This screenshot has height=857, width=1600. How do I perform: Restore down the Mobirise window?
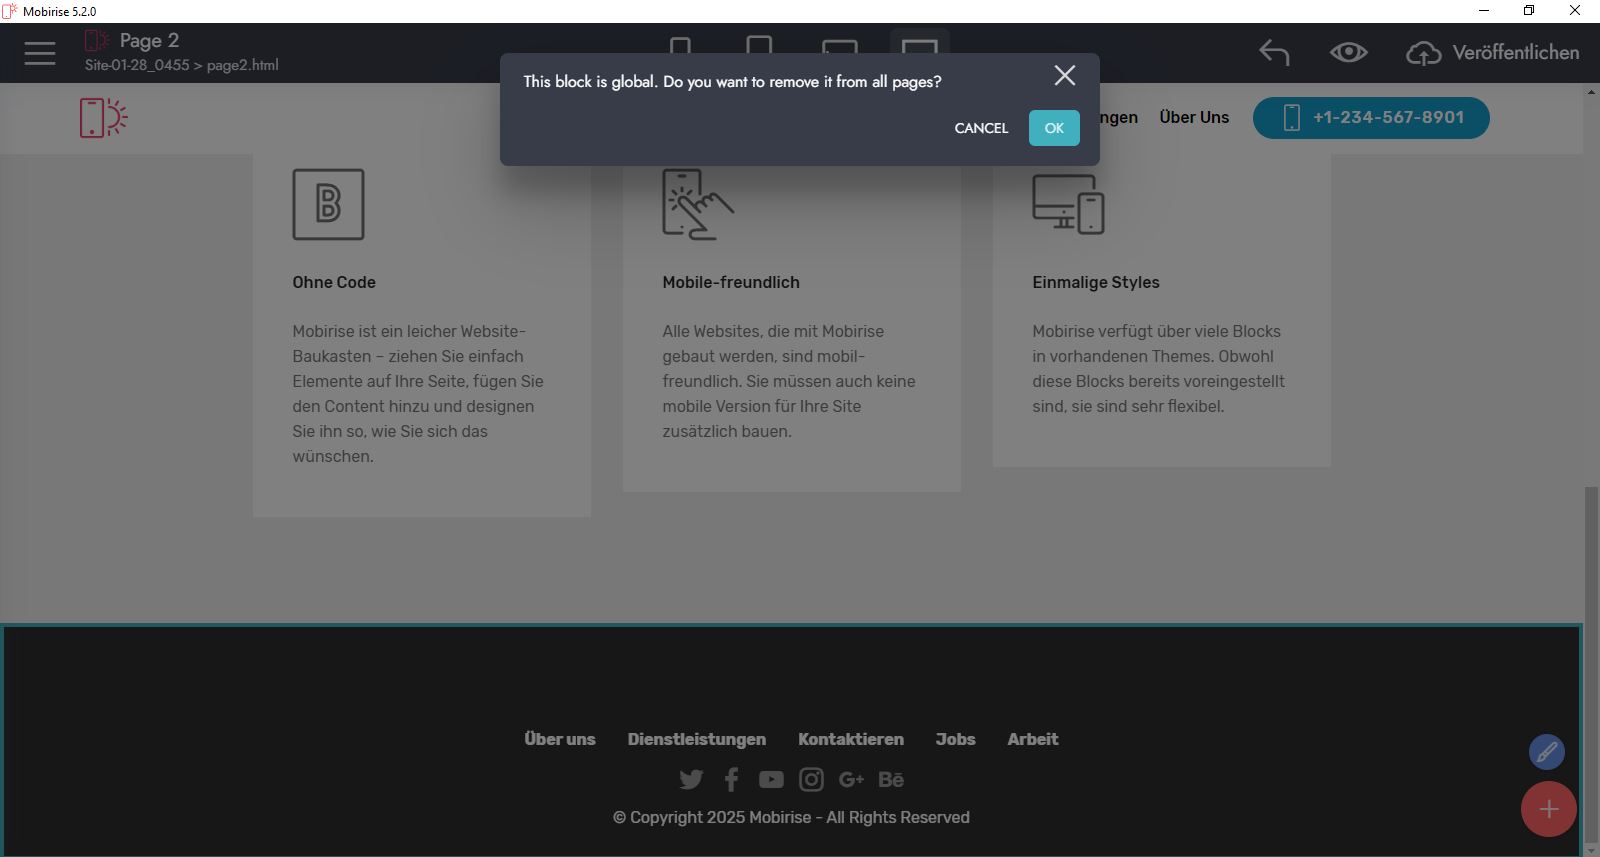click(x=1529, y=11)
